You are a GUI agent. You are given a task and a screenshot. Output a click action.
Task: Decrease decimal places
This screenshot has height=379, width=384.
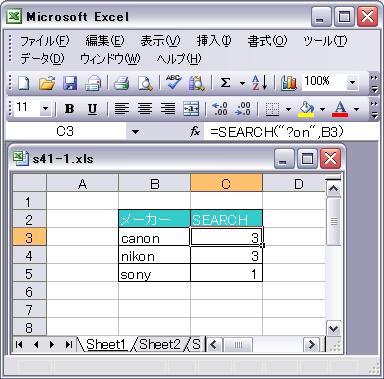(x=243, y=109)
